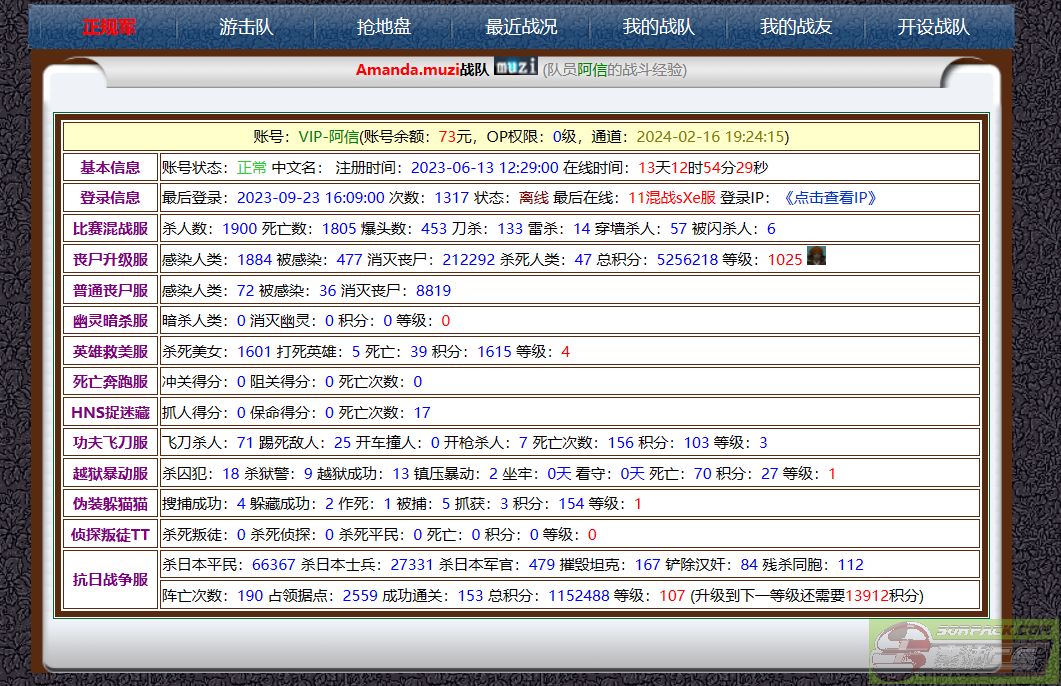Image resolution: width=1061 pixels, height=686 pixels.
Task: Click the watermark logo in bottom-right corner
Action: click(x=964, y=651)
